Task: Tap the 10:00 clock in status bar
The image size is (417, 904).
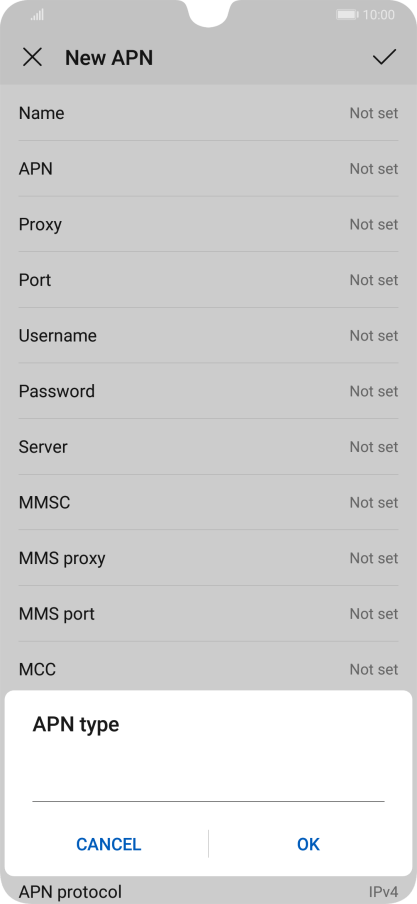Action: click(x=379, y=15)
